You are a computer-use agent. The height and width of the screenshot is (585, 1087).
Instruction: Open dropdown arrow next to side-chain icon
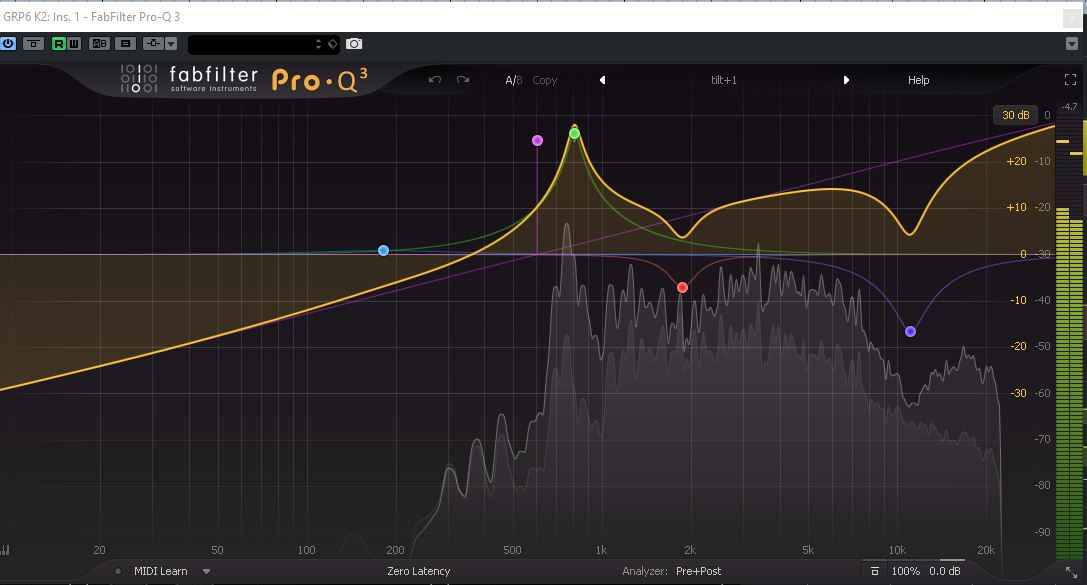(x=171, y=44)
